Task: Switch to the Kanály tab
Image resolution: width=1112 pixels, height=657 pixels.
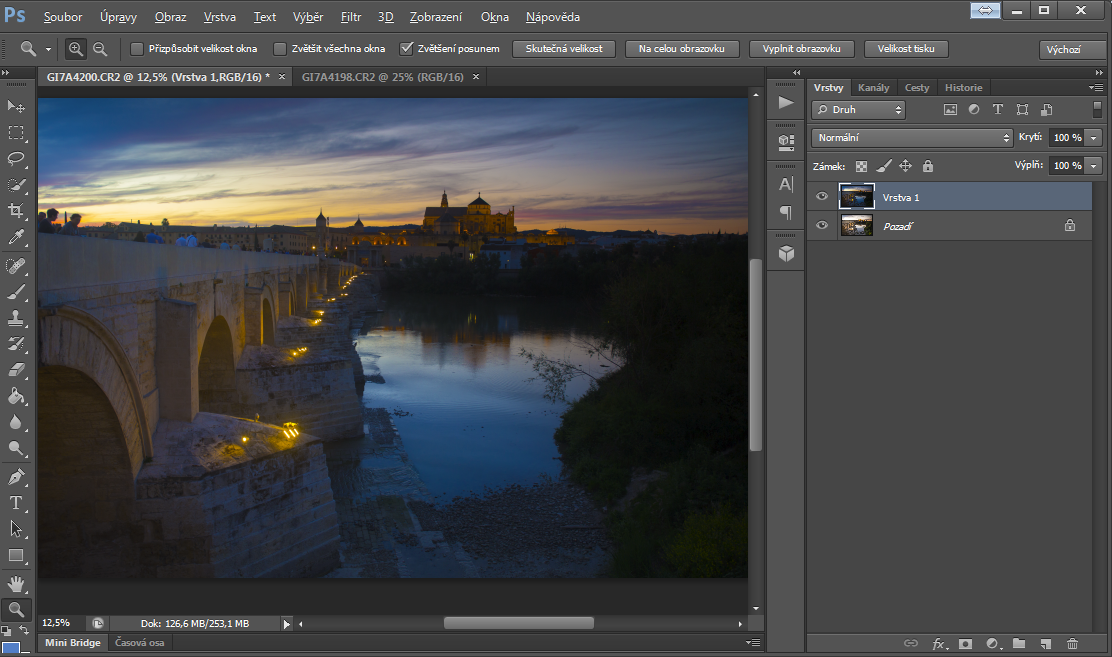Action: (x=873, y=88)
